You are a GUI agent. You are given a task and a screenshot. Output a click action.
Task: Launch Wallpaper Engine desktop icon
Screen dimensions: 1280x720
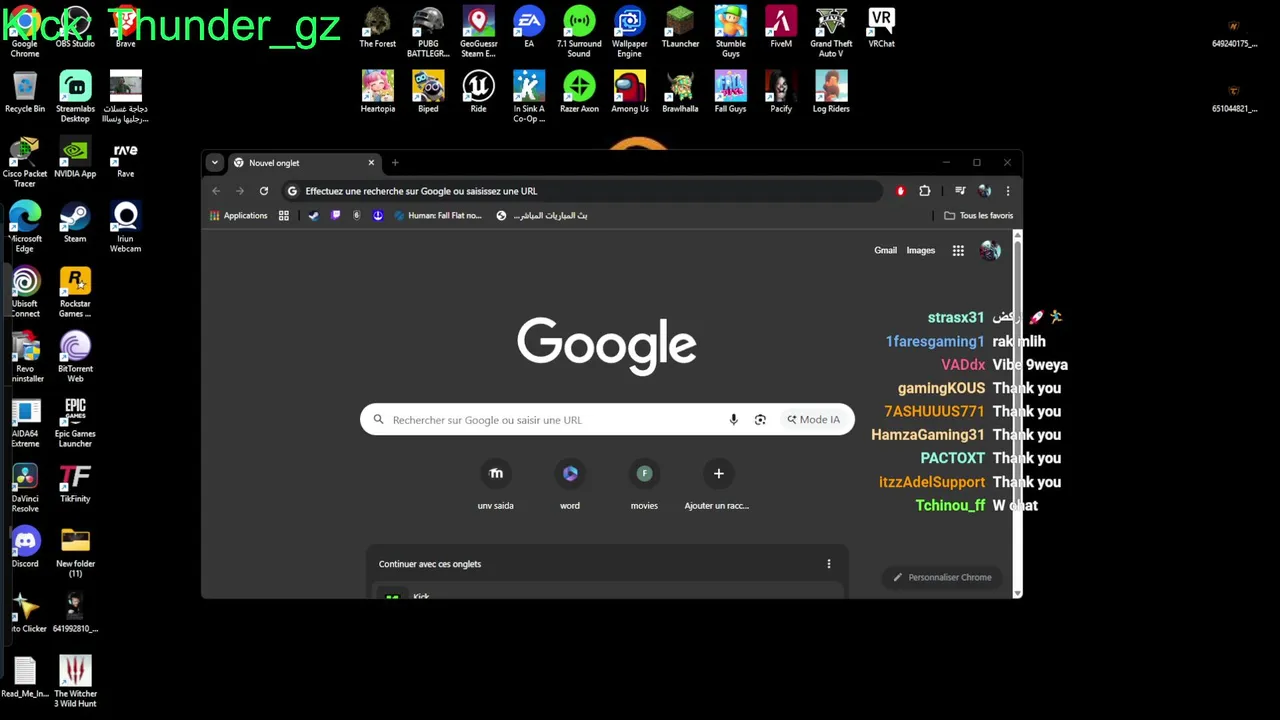click(629, 32)
